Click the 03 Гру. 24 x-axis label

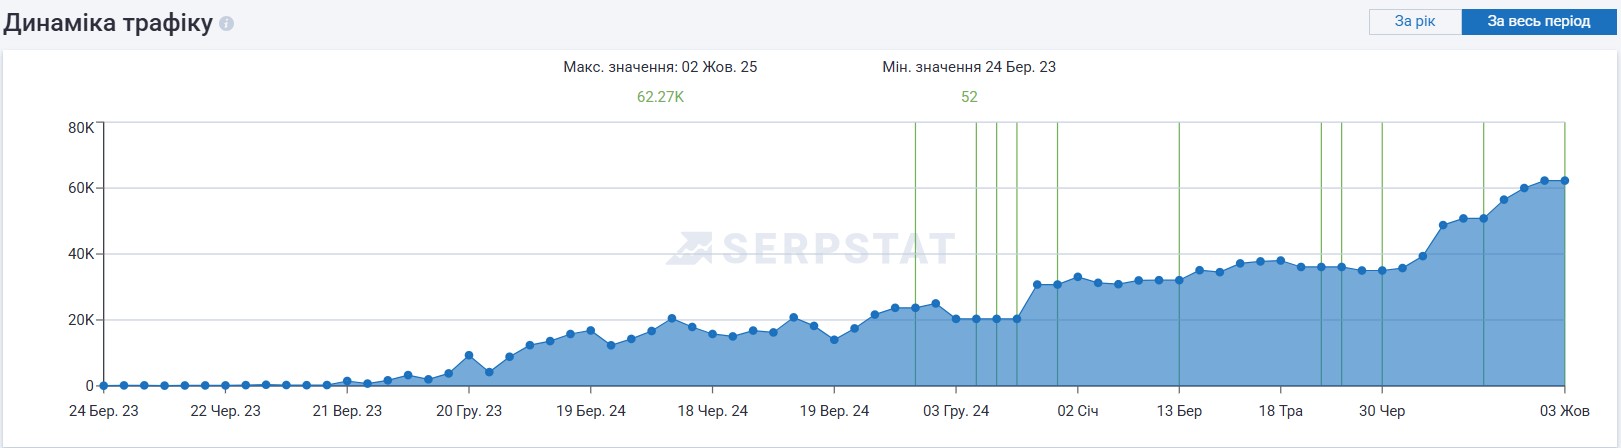[956, 411]
